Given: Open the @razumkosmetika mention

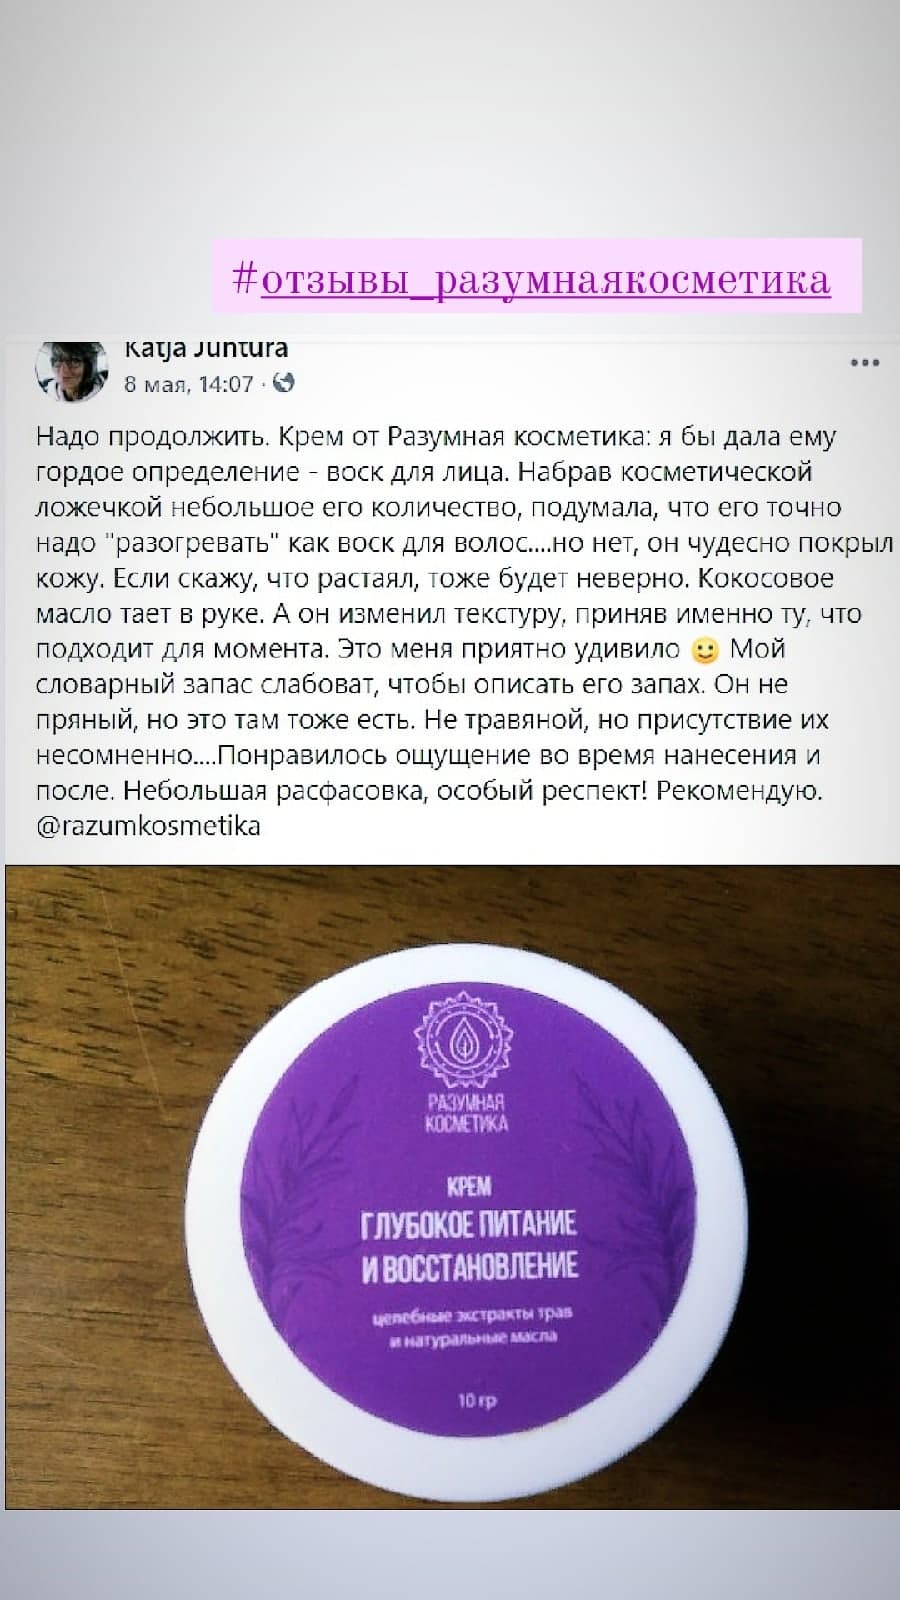Looking at the screenshot, I should tap(148, 826).
